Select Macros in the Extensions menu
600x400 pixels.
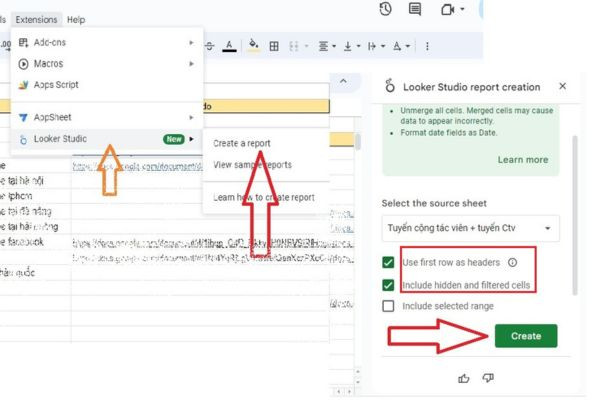(x=107, y=64)
